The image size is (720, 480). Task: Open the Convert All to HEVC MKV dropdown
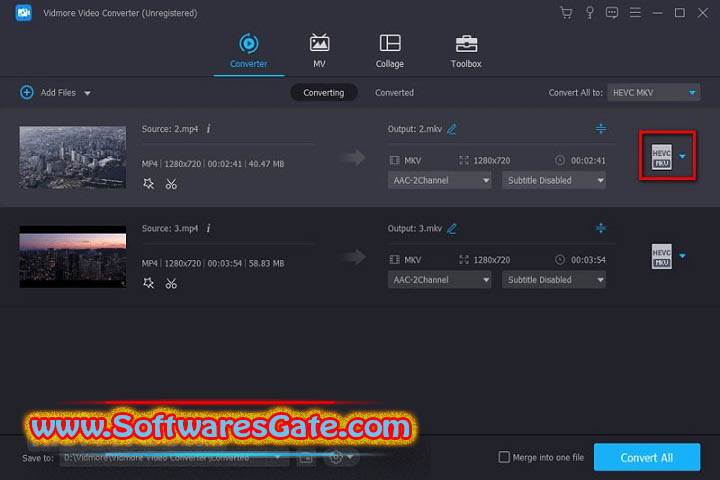653,92
